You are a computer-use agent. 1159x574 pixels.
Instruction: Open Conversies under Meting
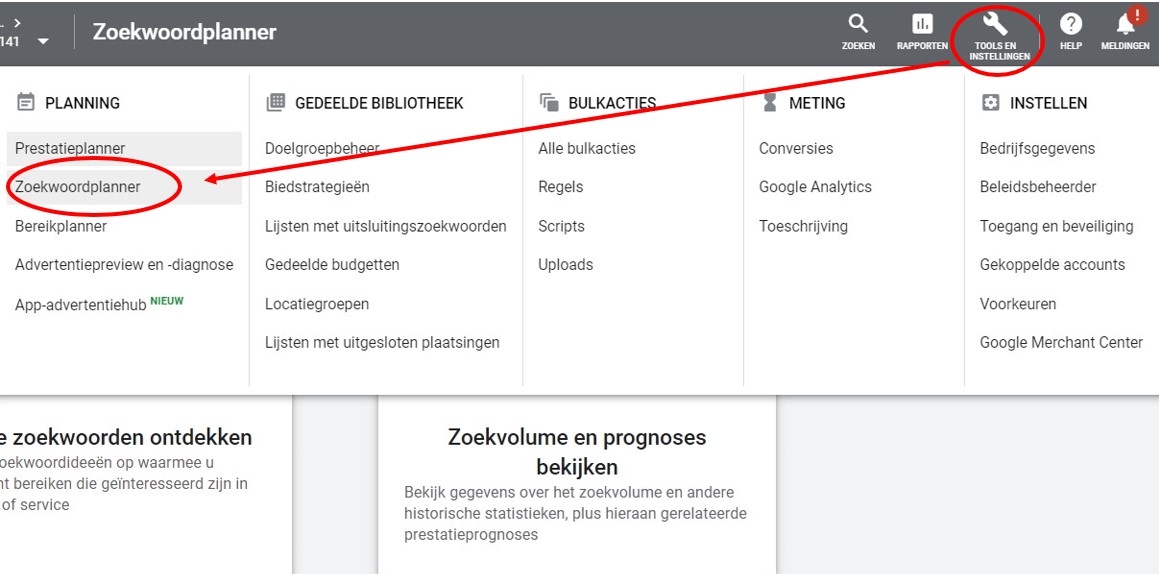point(796,148)
